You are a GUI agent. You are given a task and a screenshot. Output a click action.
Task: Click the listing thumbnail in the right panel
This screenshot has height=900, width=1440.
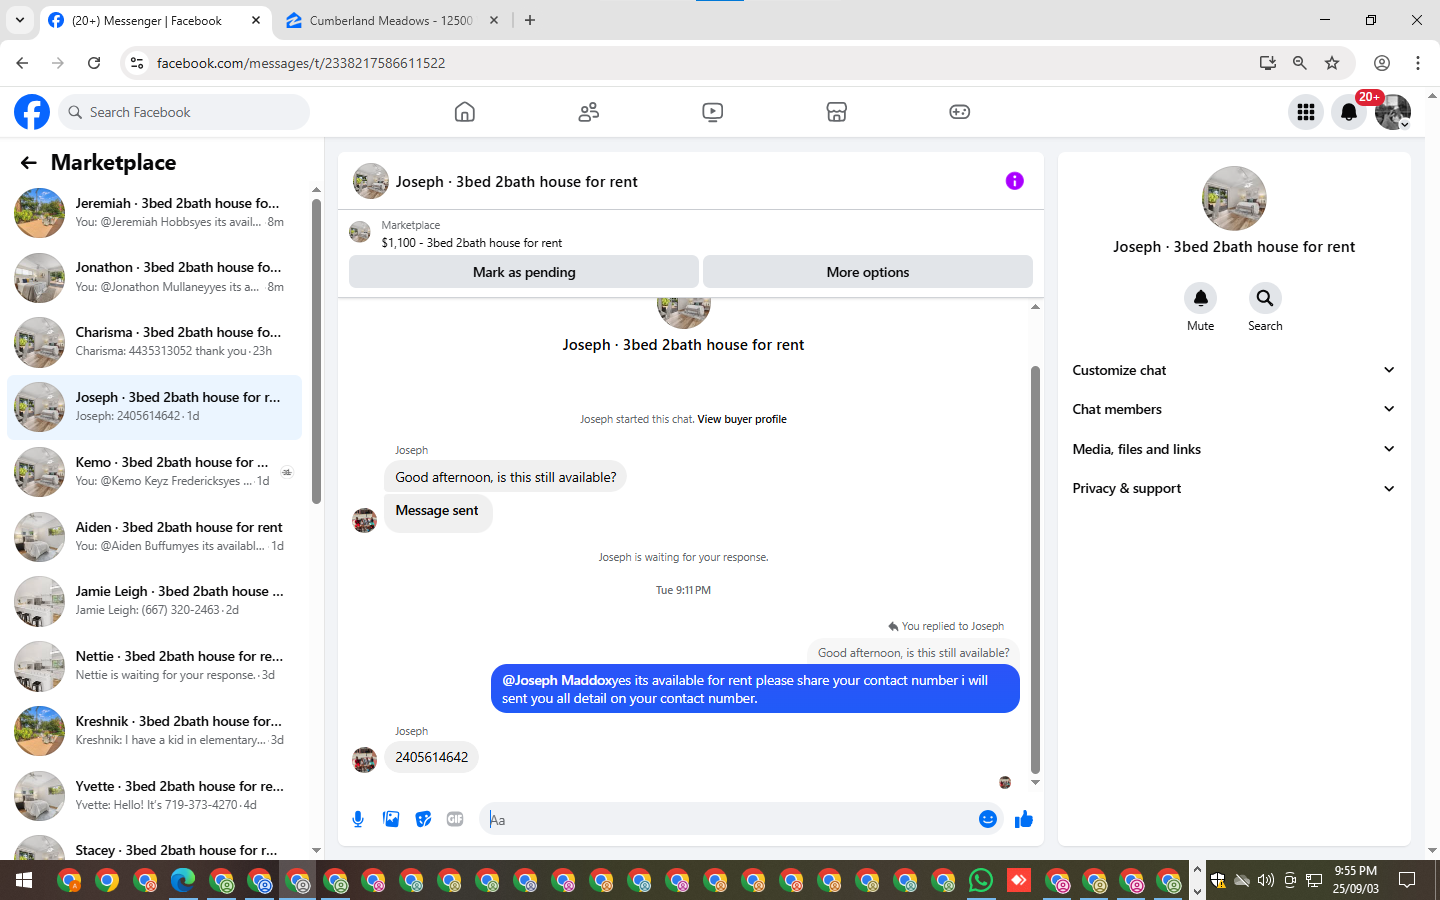1234,198
